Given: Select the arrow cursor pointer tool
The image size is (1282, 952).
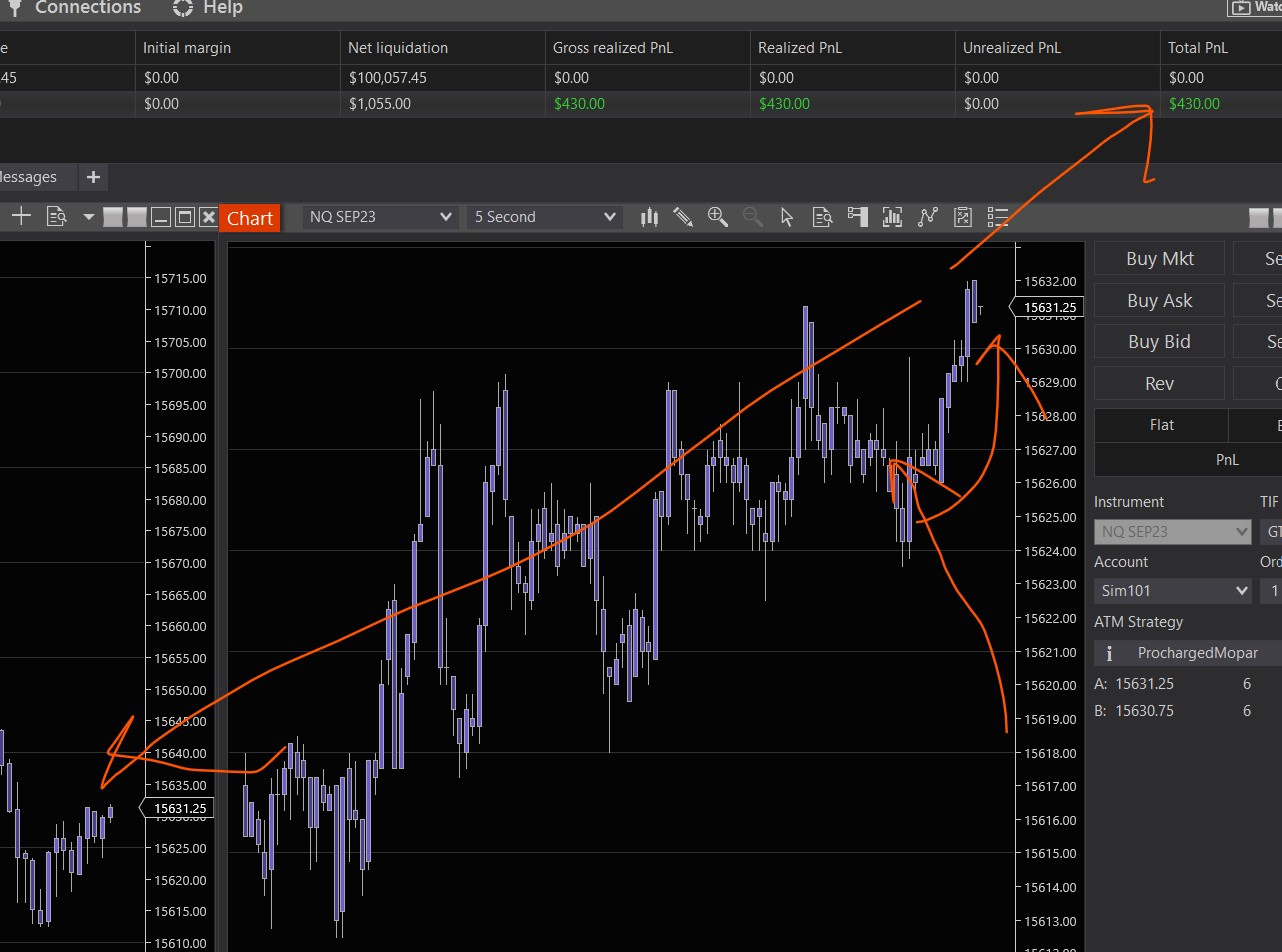Looking at the screenshot, I should (x=787, y=217).
